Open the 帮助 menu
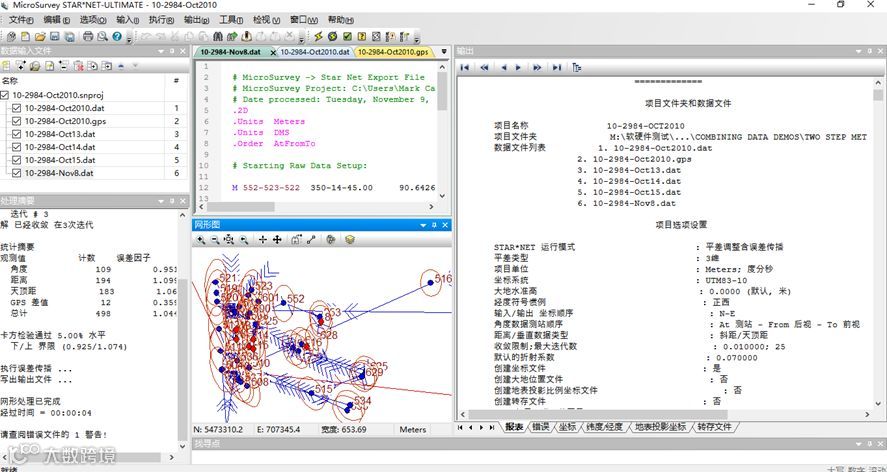The height and width of the screenshot is (472, 887). coord(340,20)
